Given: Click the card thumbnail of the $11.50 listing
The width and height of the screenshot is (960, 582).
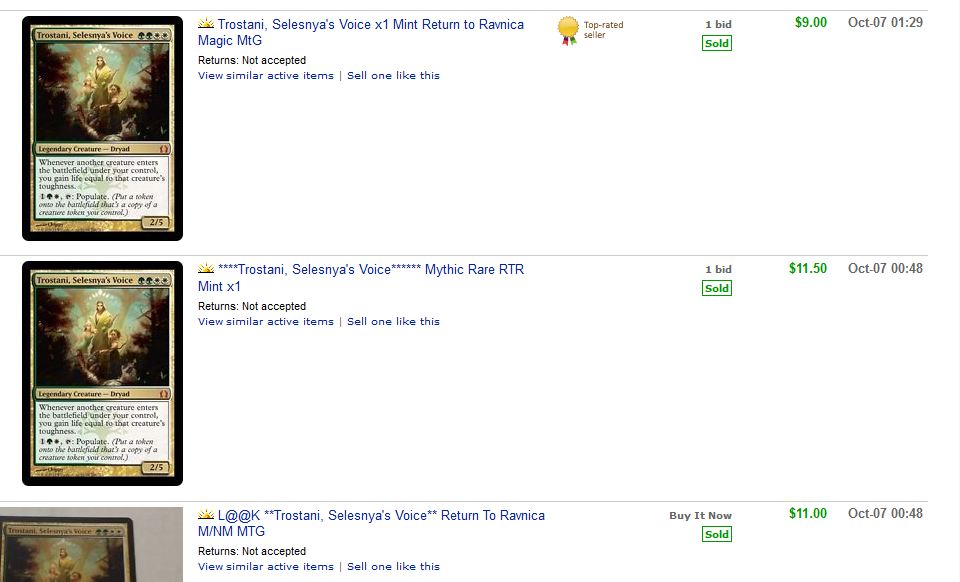Looking at the screenshot, I should pyautogui.click(x=102, y=373).
